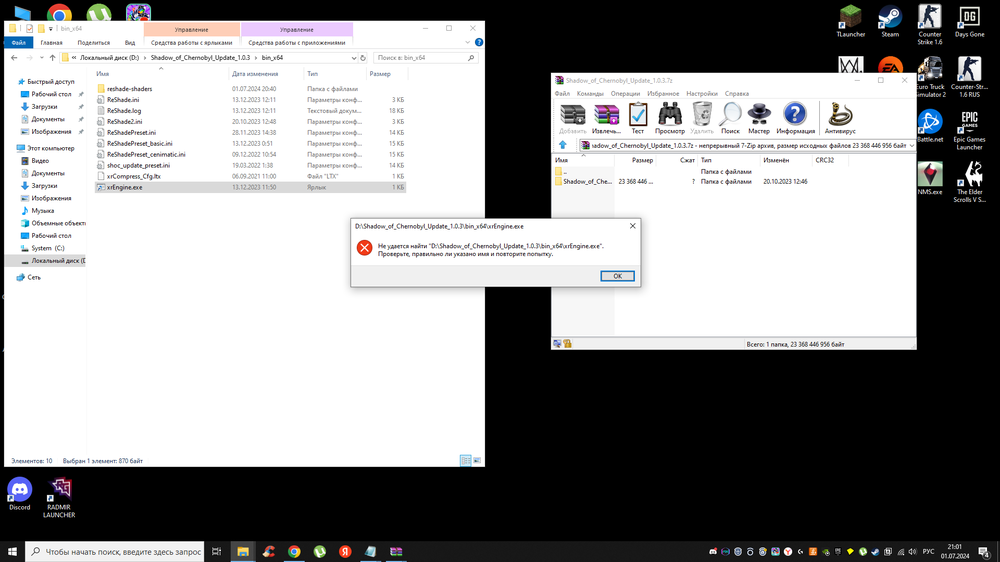The image size is (1000, 562).
Task: Click the WinRAR taskbar button
Action: click(396, 551)
